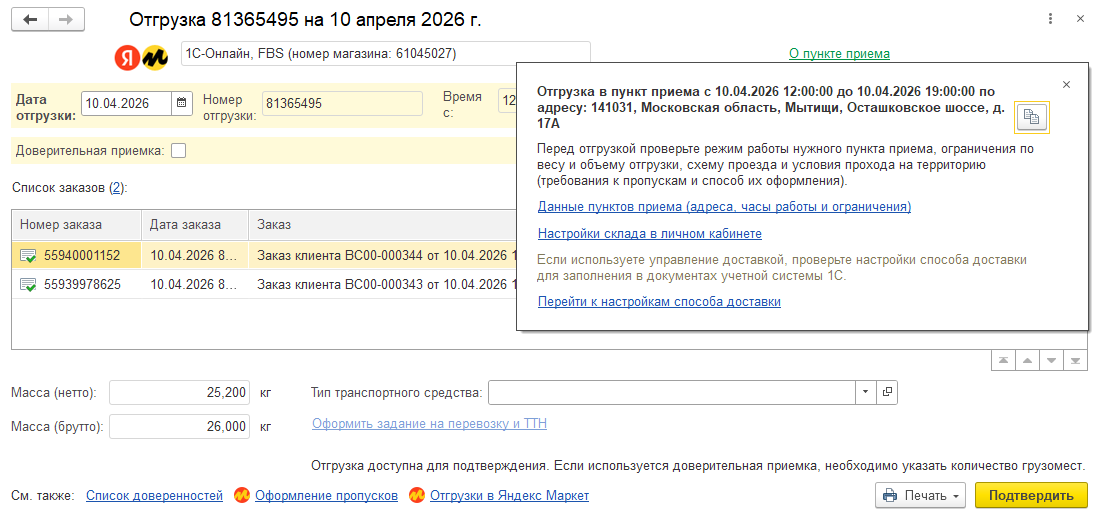The height and width of the screenshot is (523, 1107).
Task: Open the calendar picker for Дата отгрузки
Action: pyautogui.click(x=181, y=103)
